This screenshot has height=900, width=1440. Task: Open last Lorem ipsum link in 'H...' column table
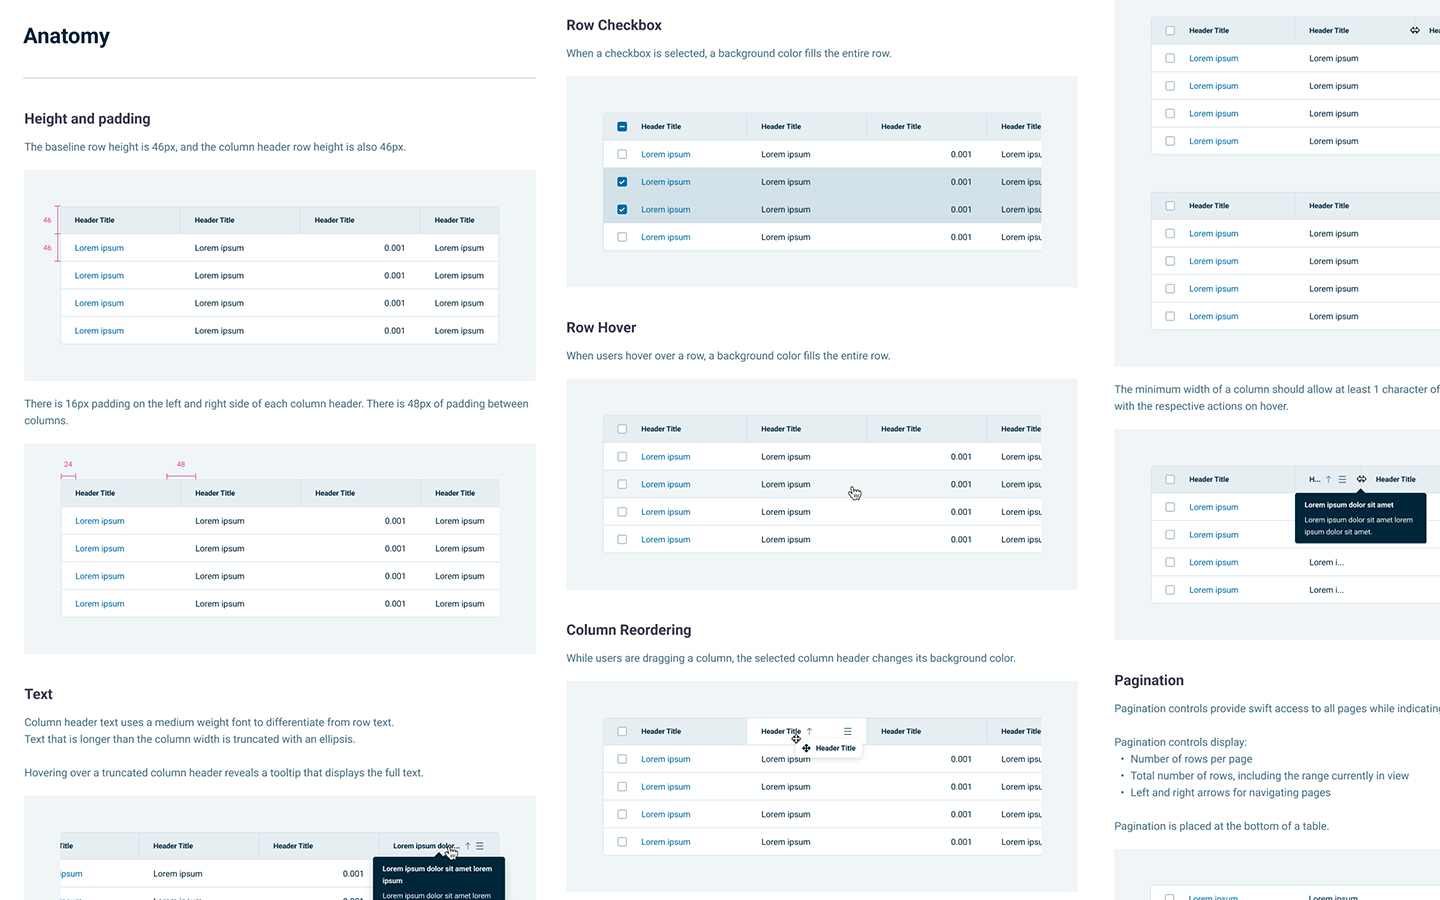(1213, 590)
